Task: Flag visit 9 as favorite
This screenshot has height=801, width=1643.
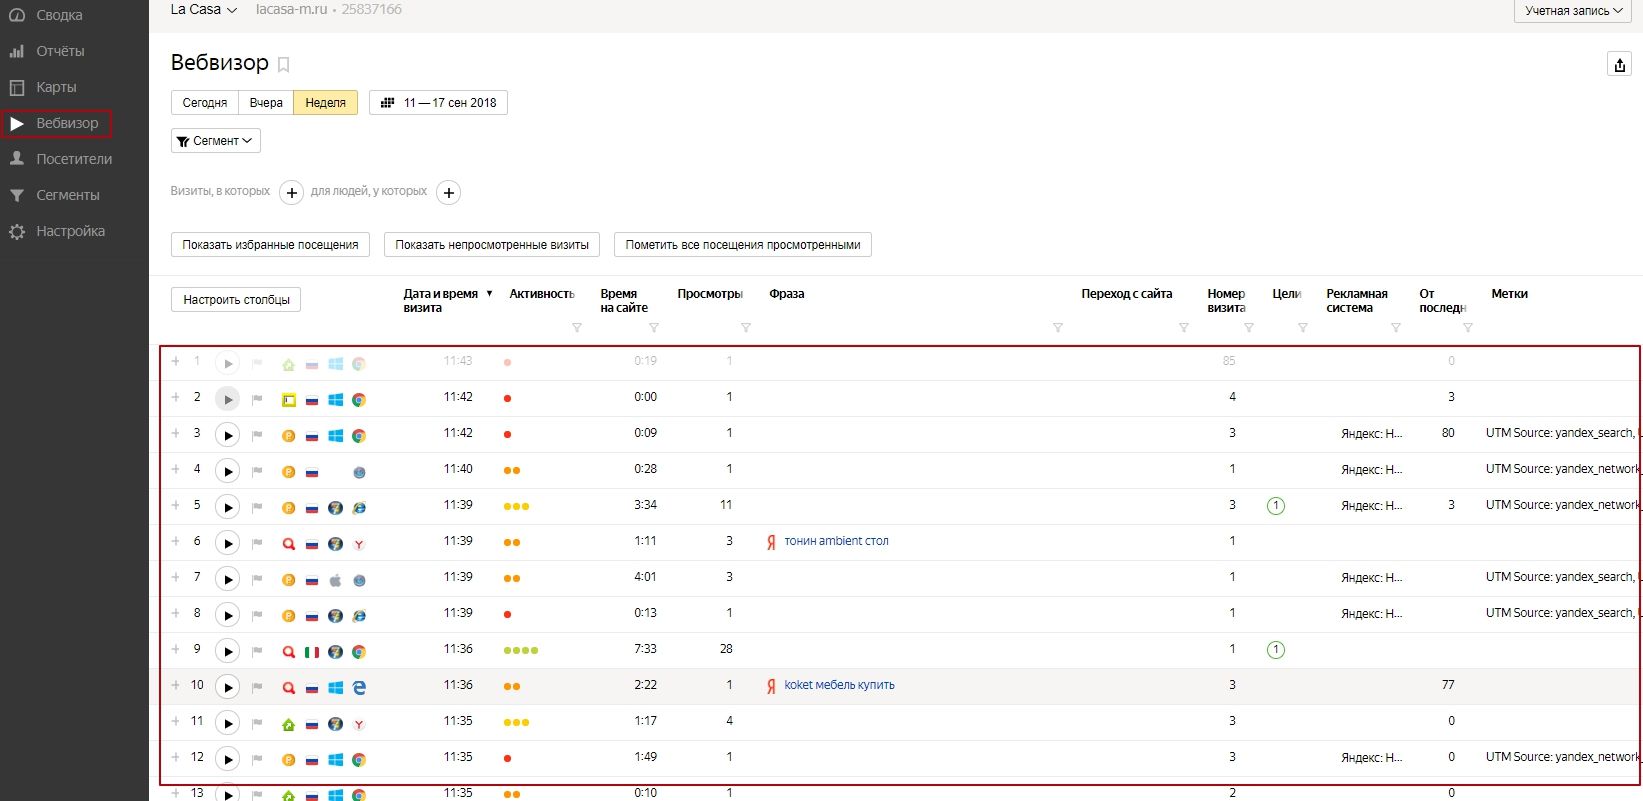Action: tap(257, 651)
